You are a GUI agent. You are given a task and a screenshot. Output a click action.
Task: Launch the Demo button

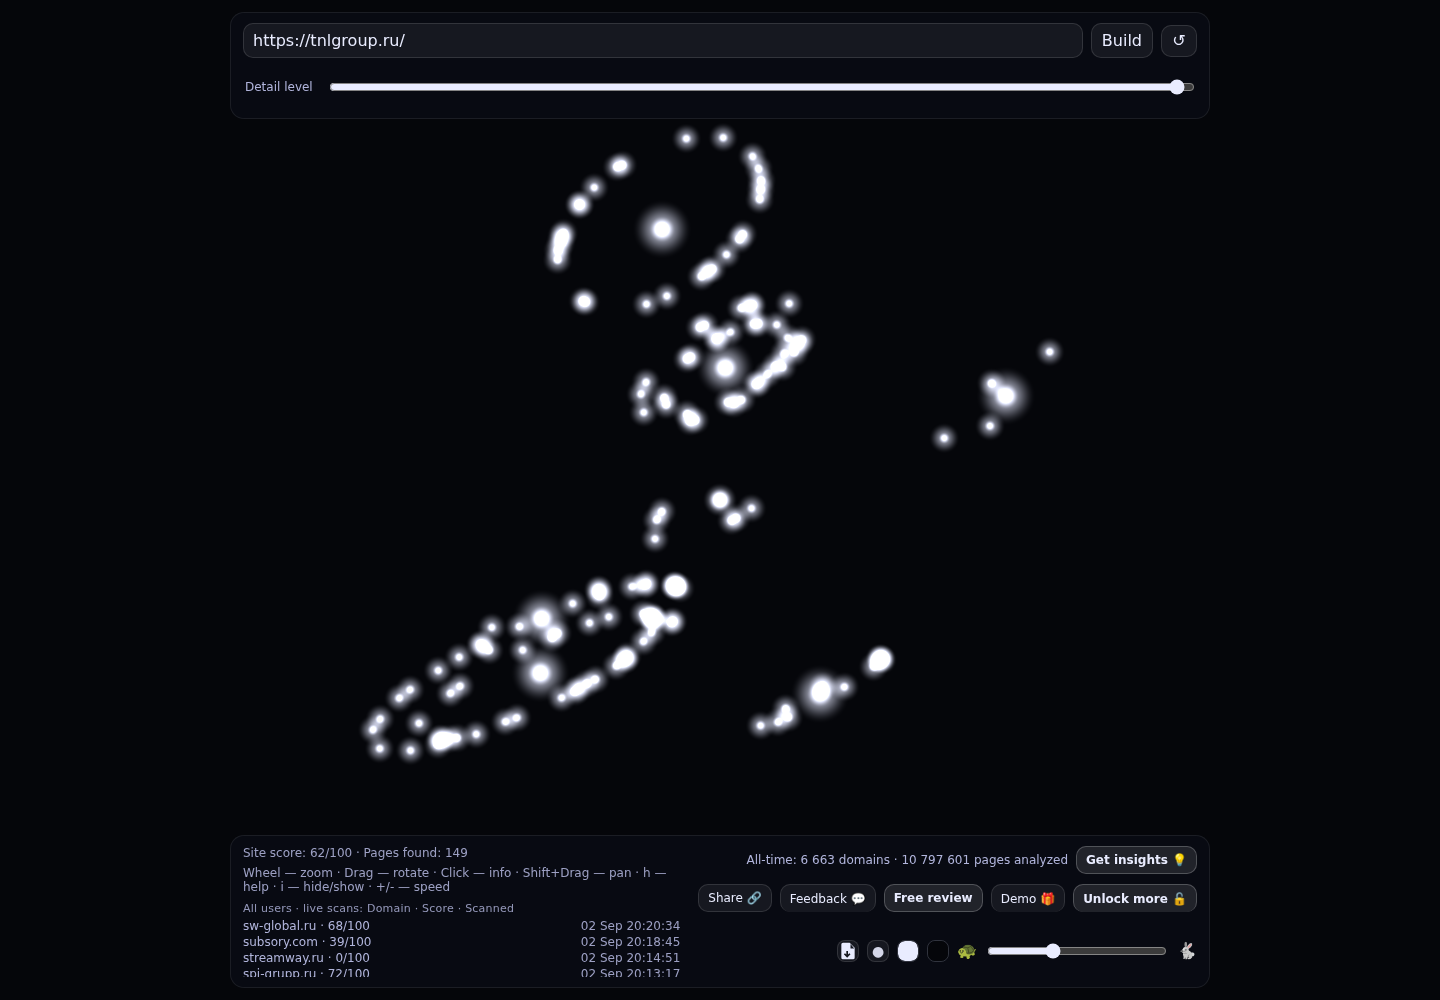[1028, 898]
